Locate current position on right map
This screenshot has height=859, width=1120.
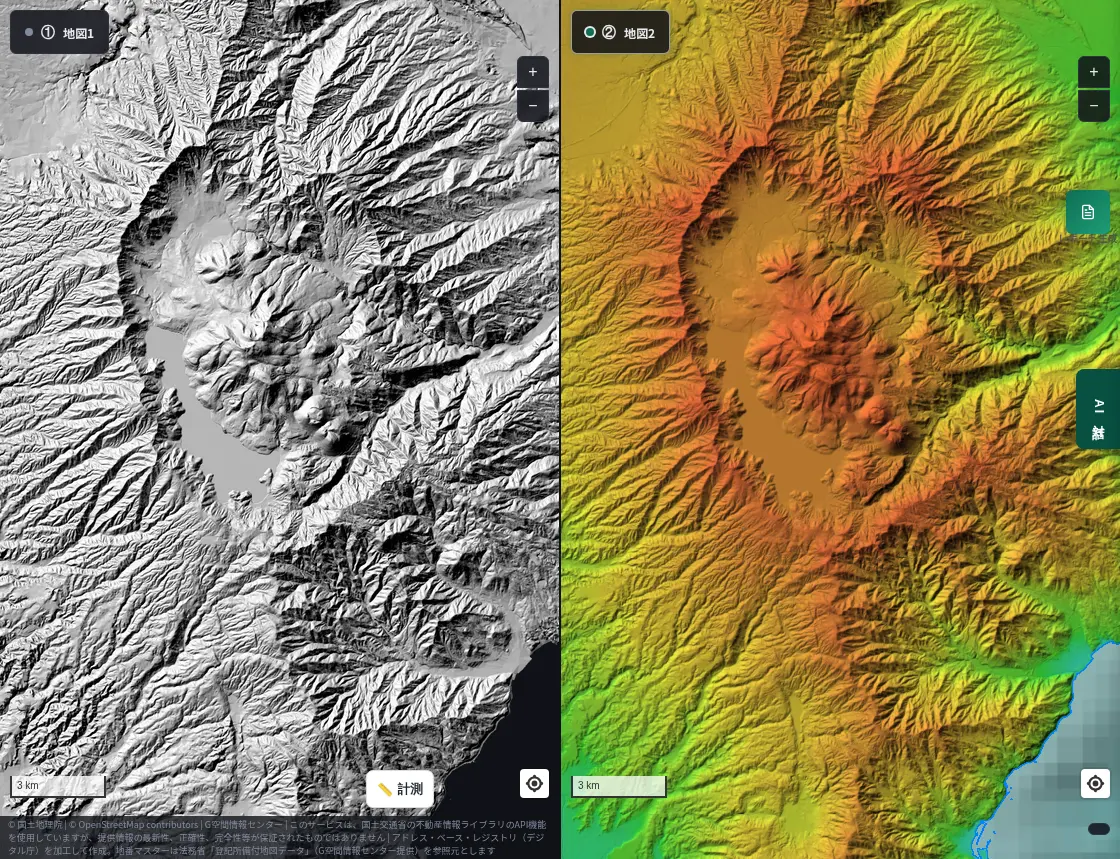pos(1095,783)
